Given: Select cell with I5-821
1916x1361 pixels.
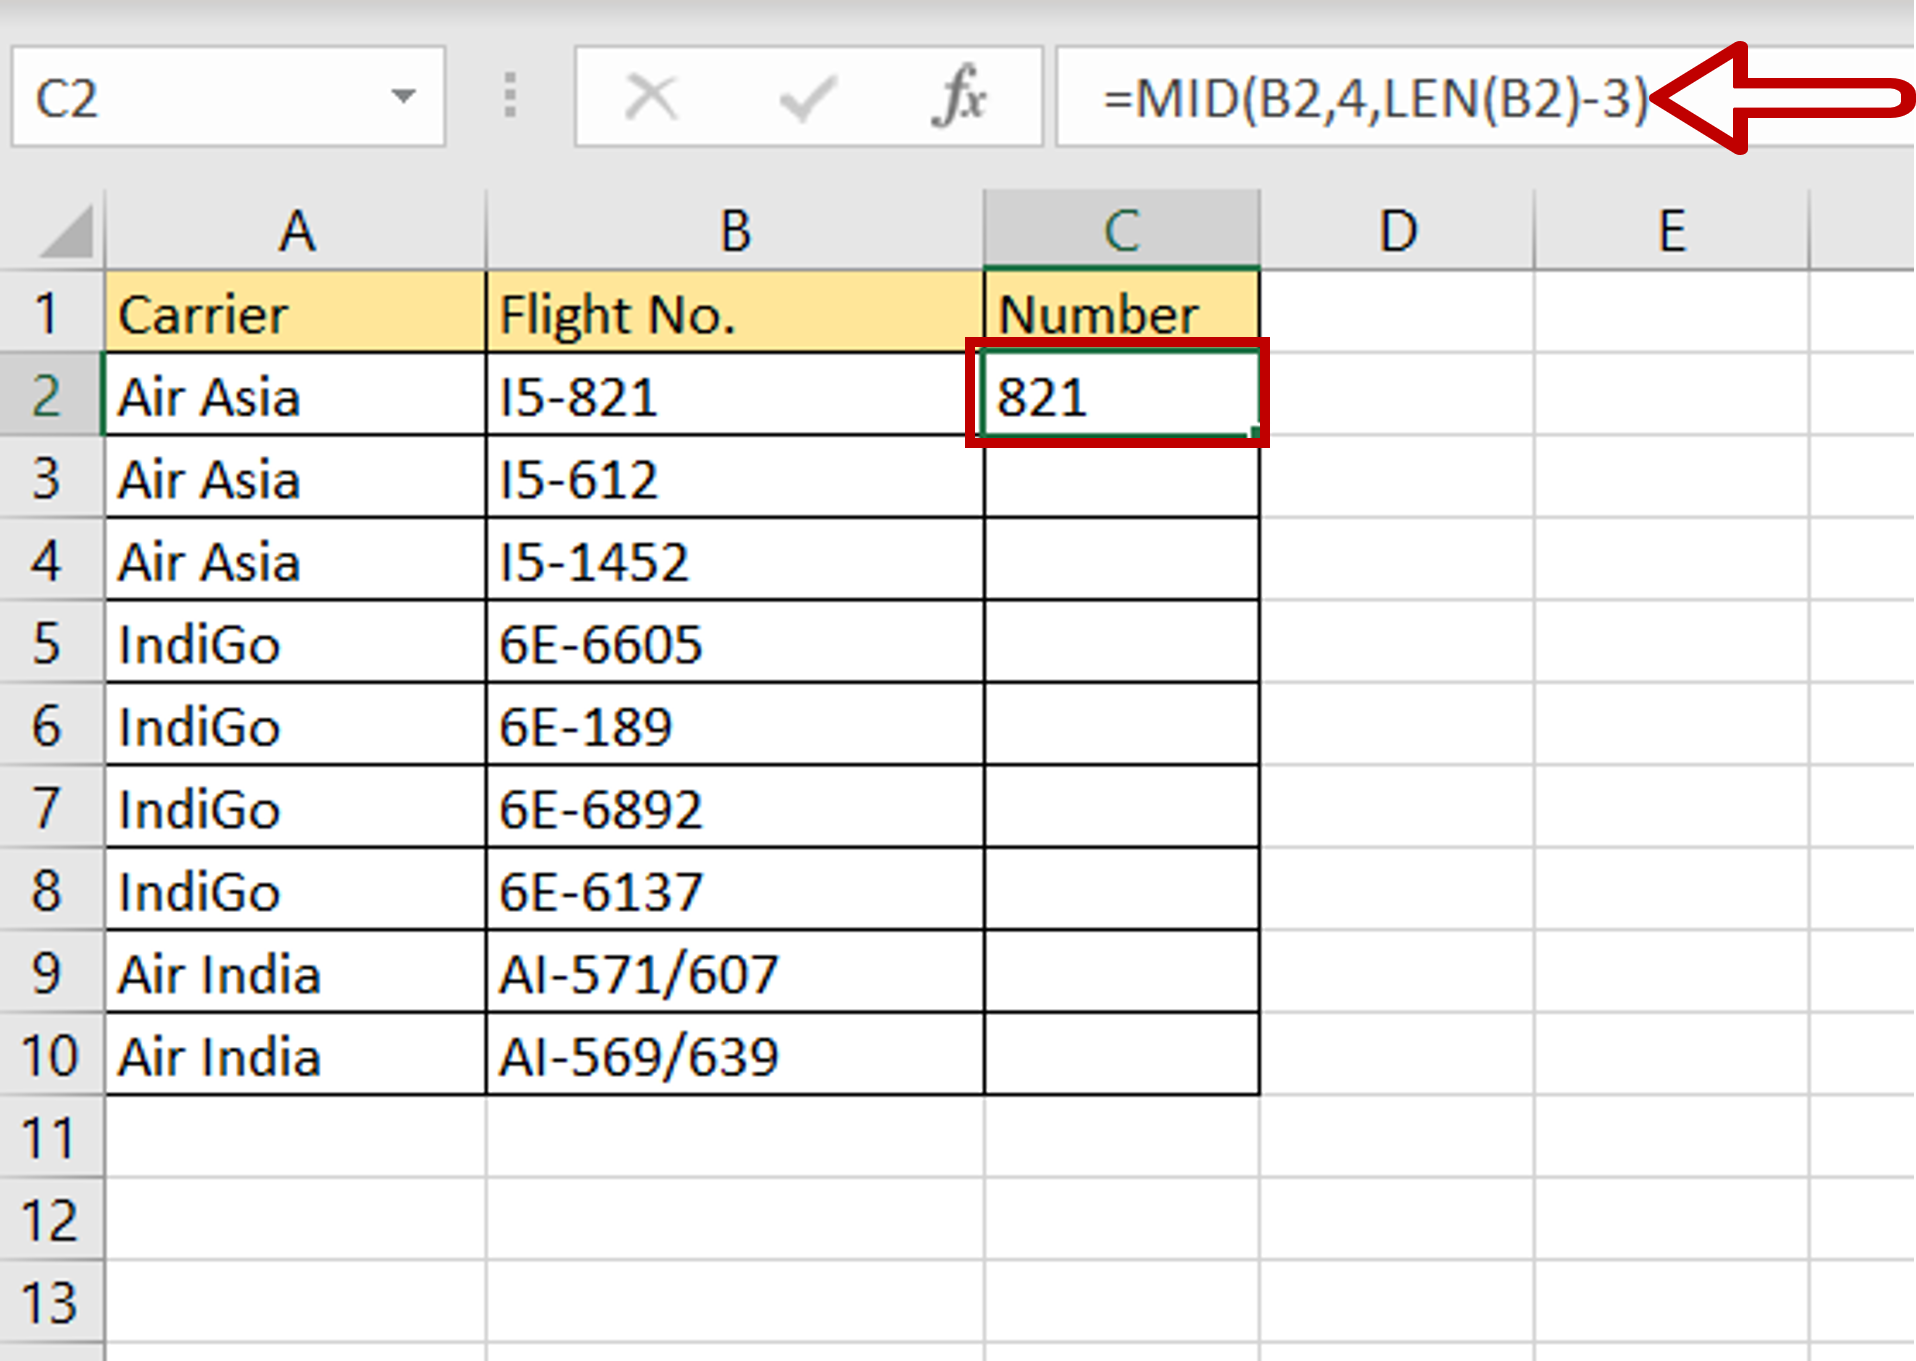Looking at the screenshot, I should click(735, 394).
